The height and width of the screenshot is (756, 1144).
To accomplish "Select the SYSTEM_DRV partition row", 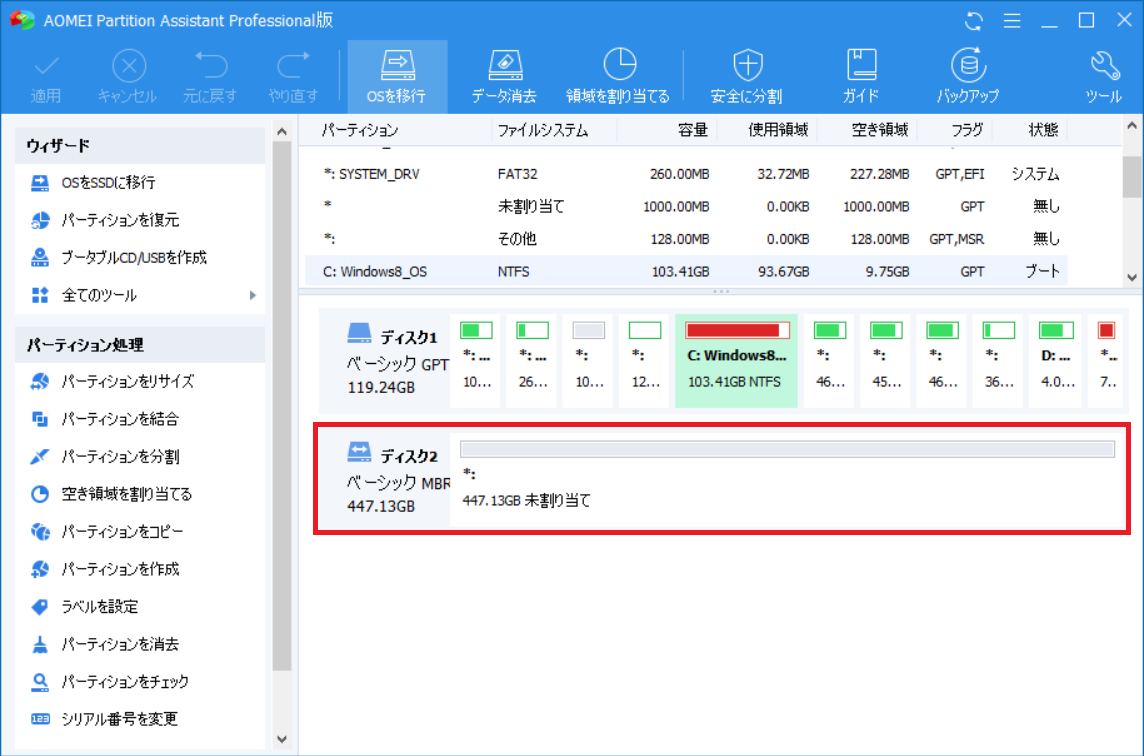I will point(687,174).
